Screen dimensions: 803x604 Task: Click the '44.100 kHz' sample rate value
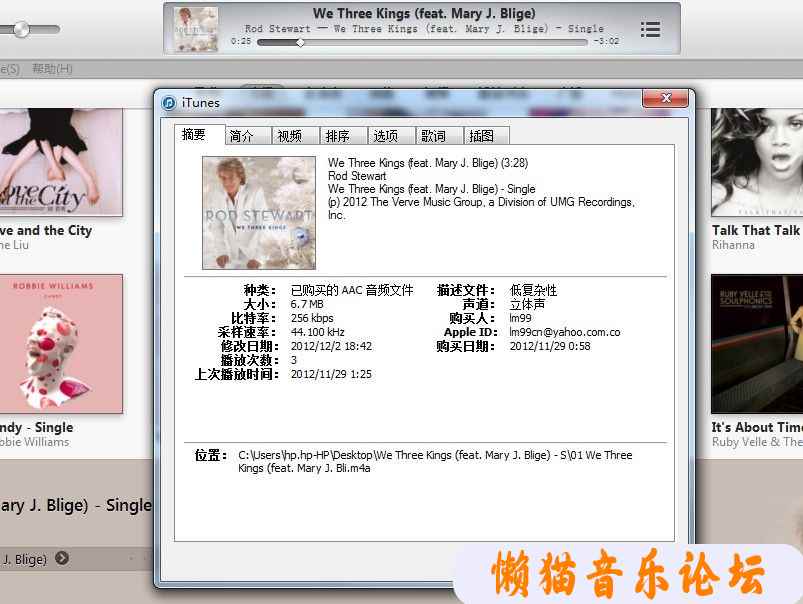tap(318, 332)
